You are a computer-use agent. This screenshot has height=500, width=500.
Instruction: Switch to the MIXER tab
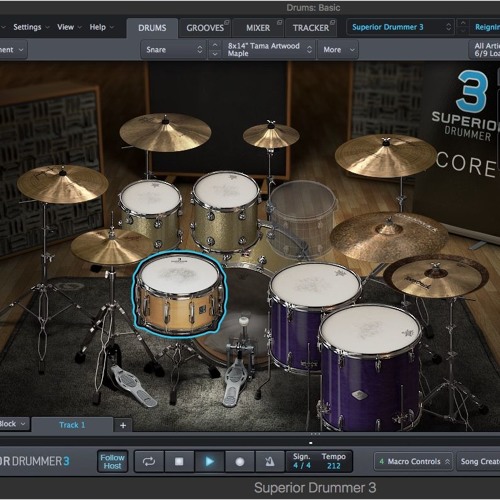[258, 28]
